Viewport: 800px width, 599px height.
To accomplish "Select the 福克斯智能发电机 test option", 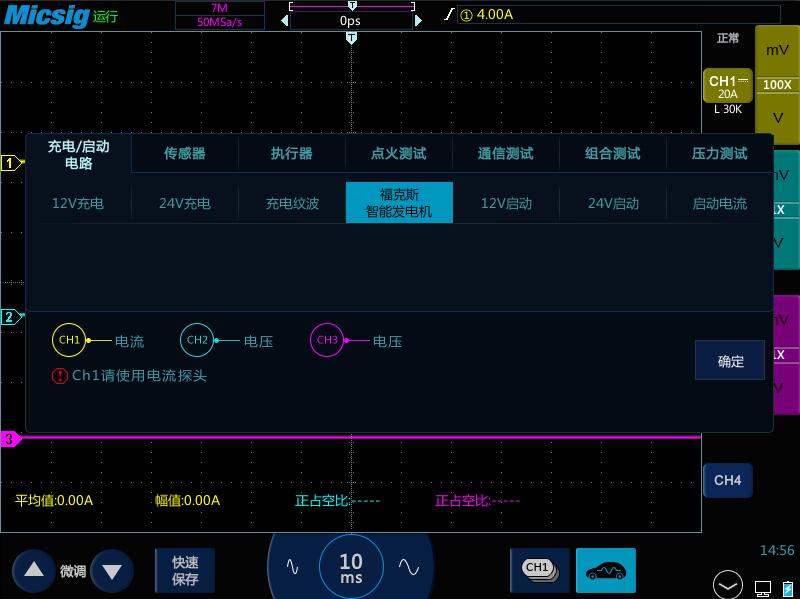I will 399,201.
